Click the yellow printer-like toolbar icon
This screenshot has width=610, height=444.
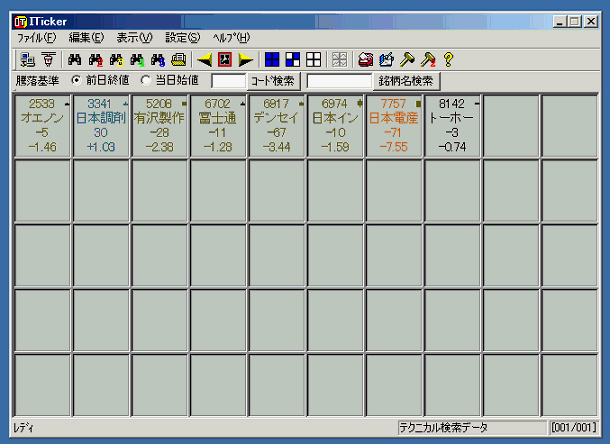[x=179, y=60]
